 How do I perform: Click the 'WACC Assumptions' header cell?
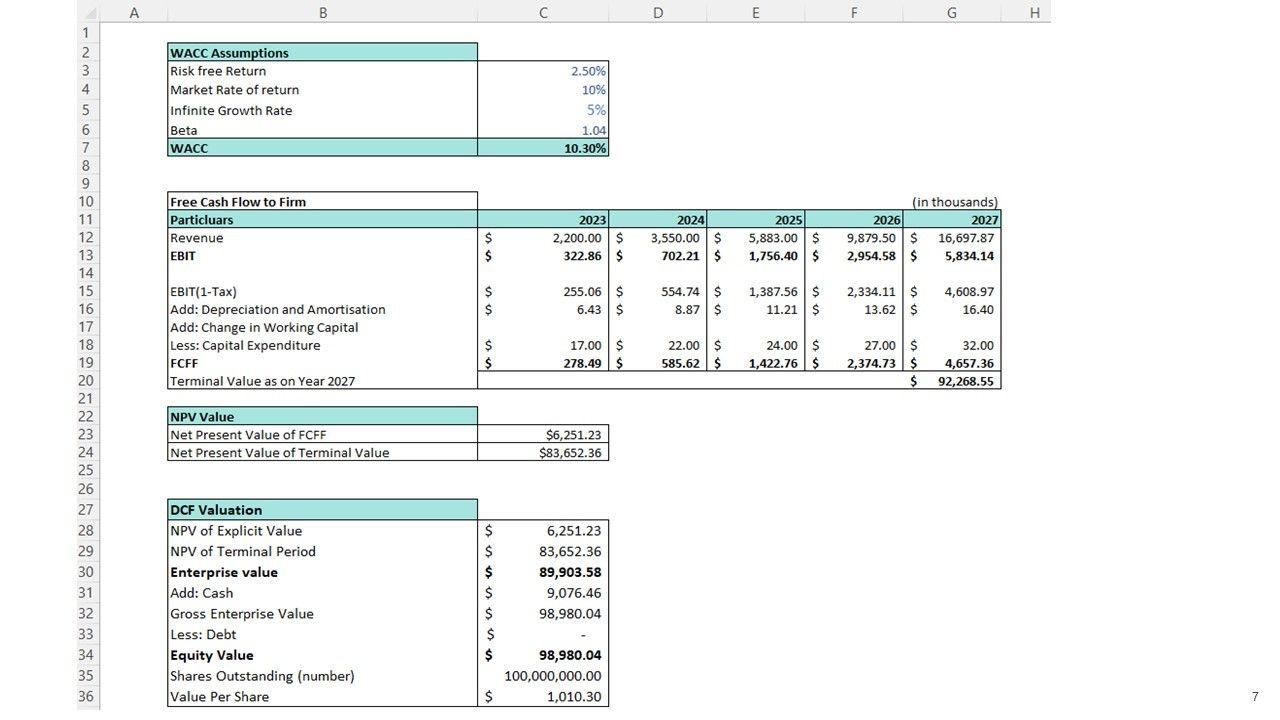pos(322,53)
